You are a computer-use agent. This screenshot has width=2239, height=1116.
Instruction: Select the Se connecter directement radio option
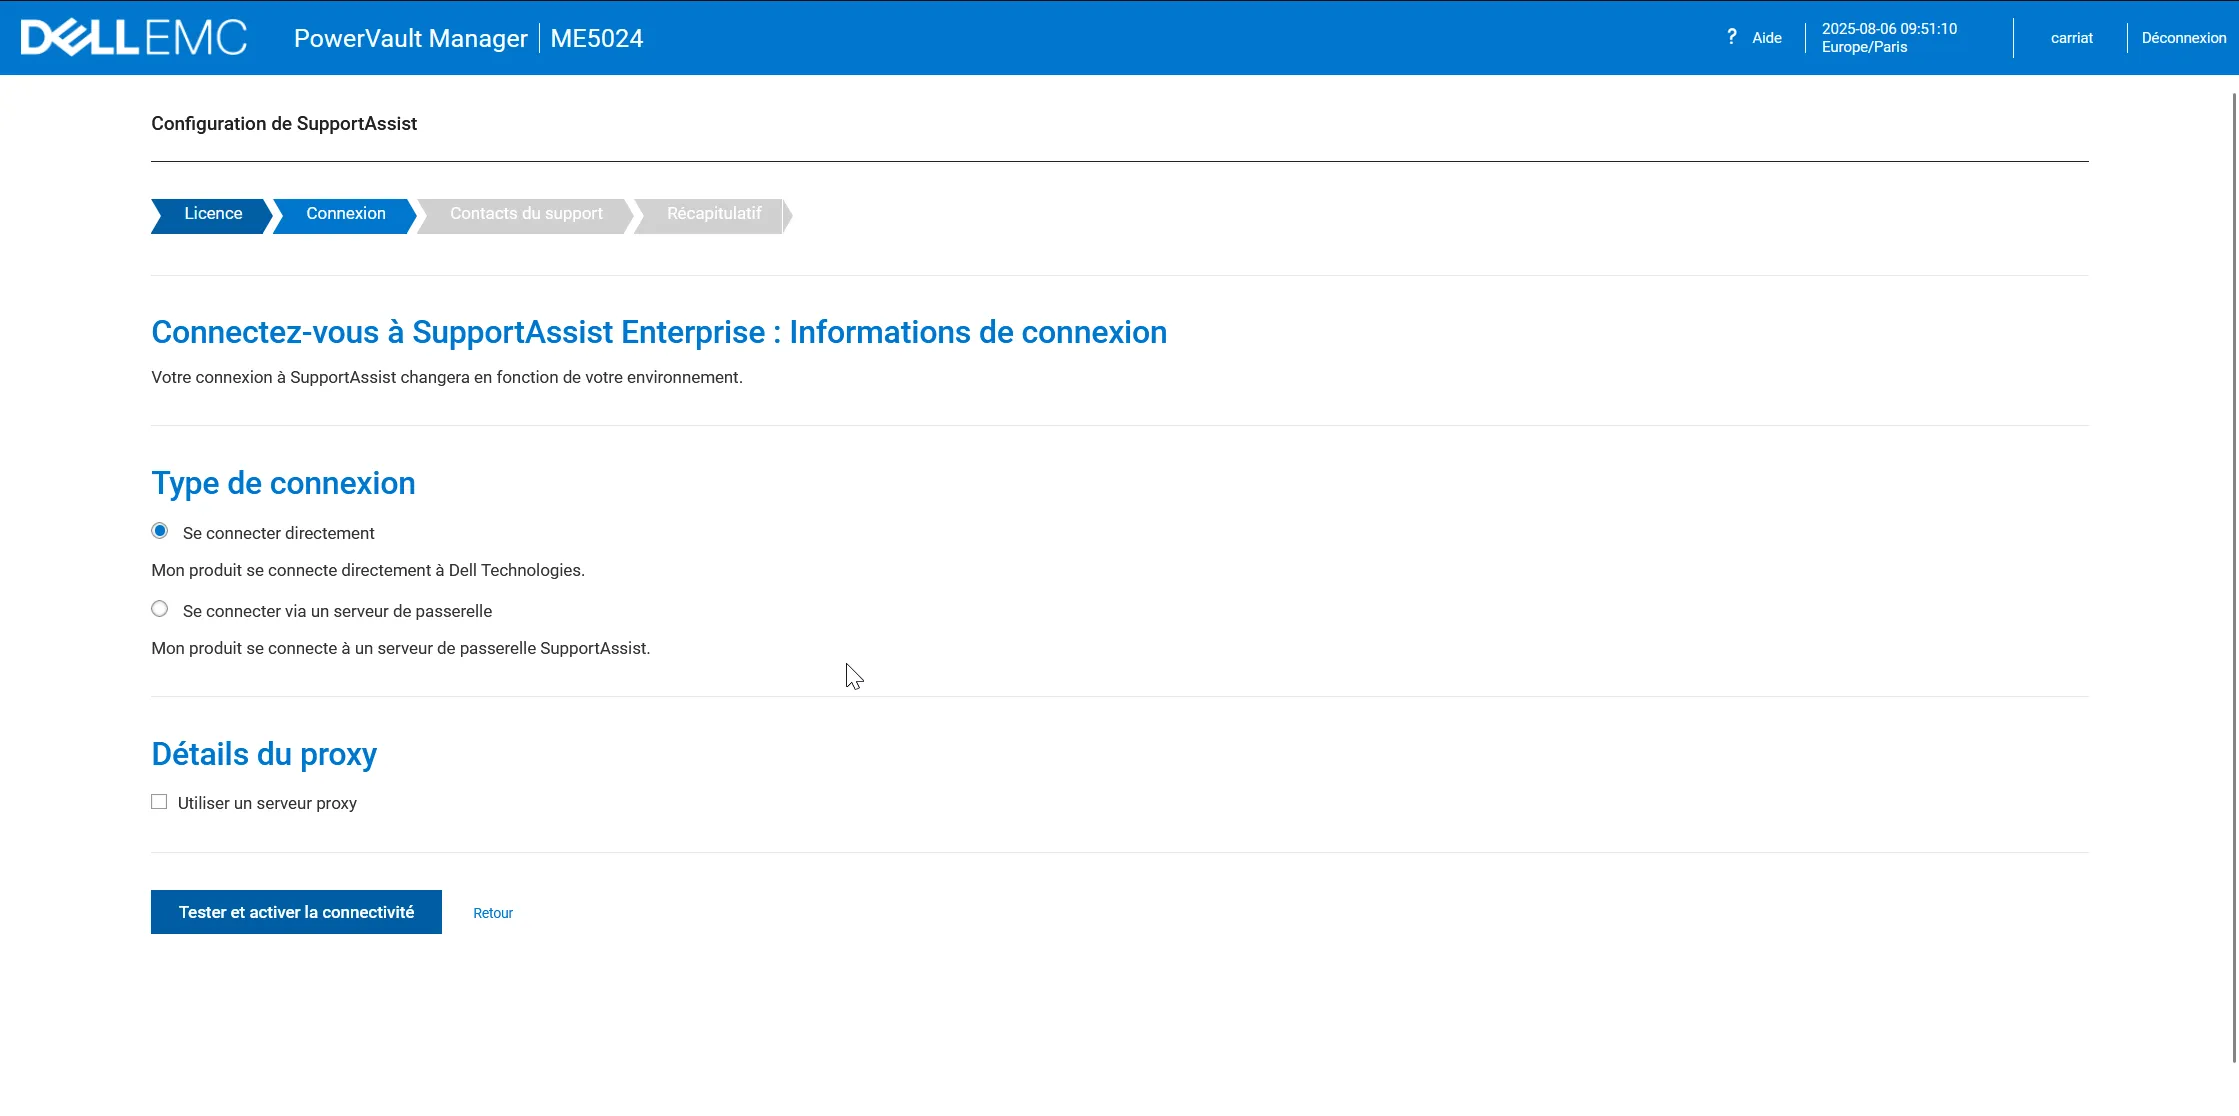(x=160, y=531)
